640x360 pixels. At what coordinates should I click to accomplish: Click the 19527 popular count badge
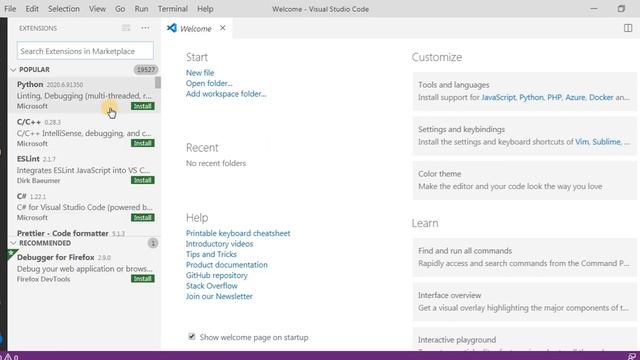click(146, 70)
